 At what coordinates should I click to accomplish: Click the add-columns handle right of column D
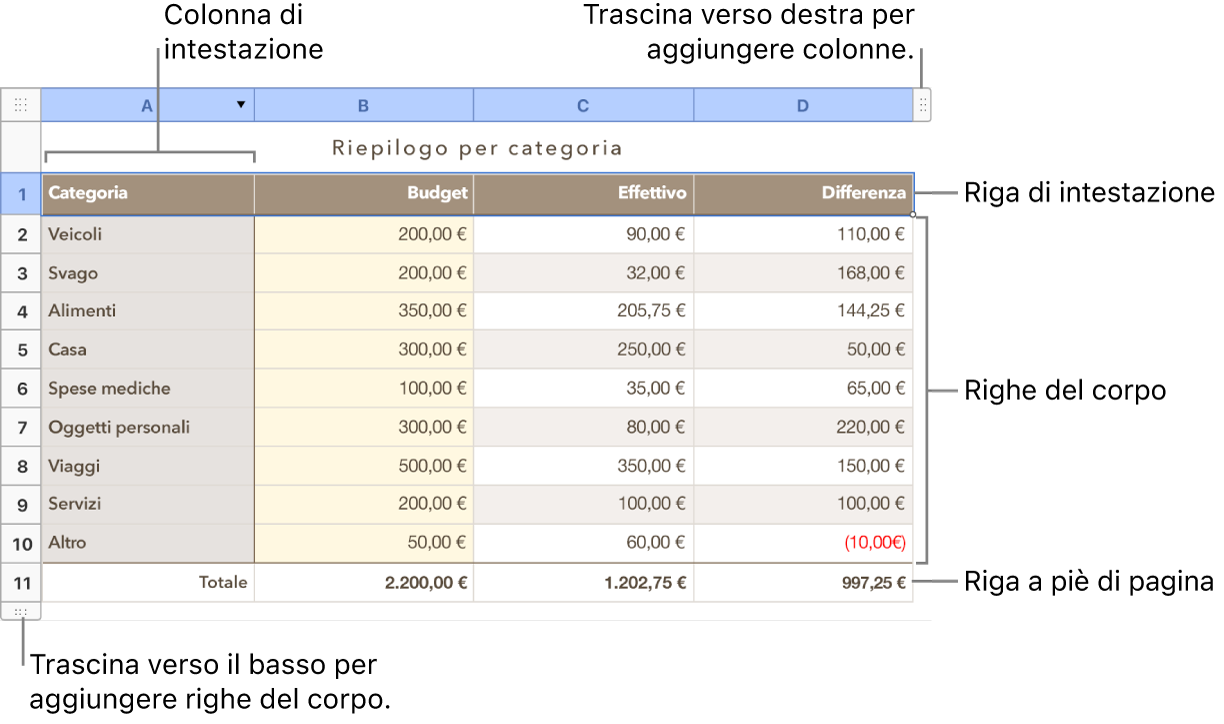922,105
